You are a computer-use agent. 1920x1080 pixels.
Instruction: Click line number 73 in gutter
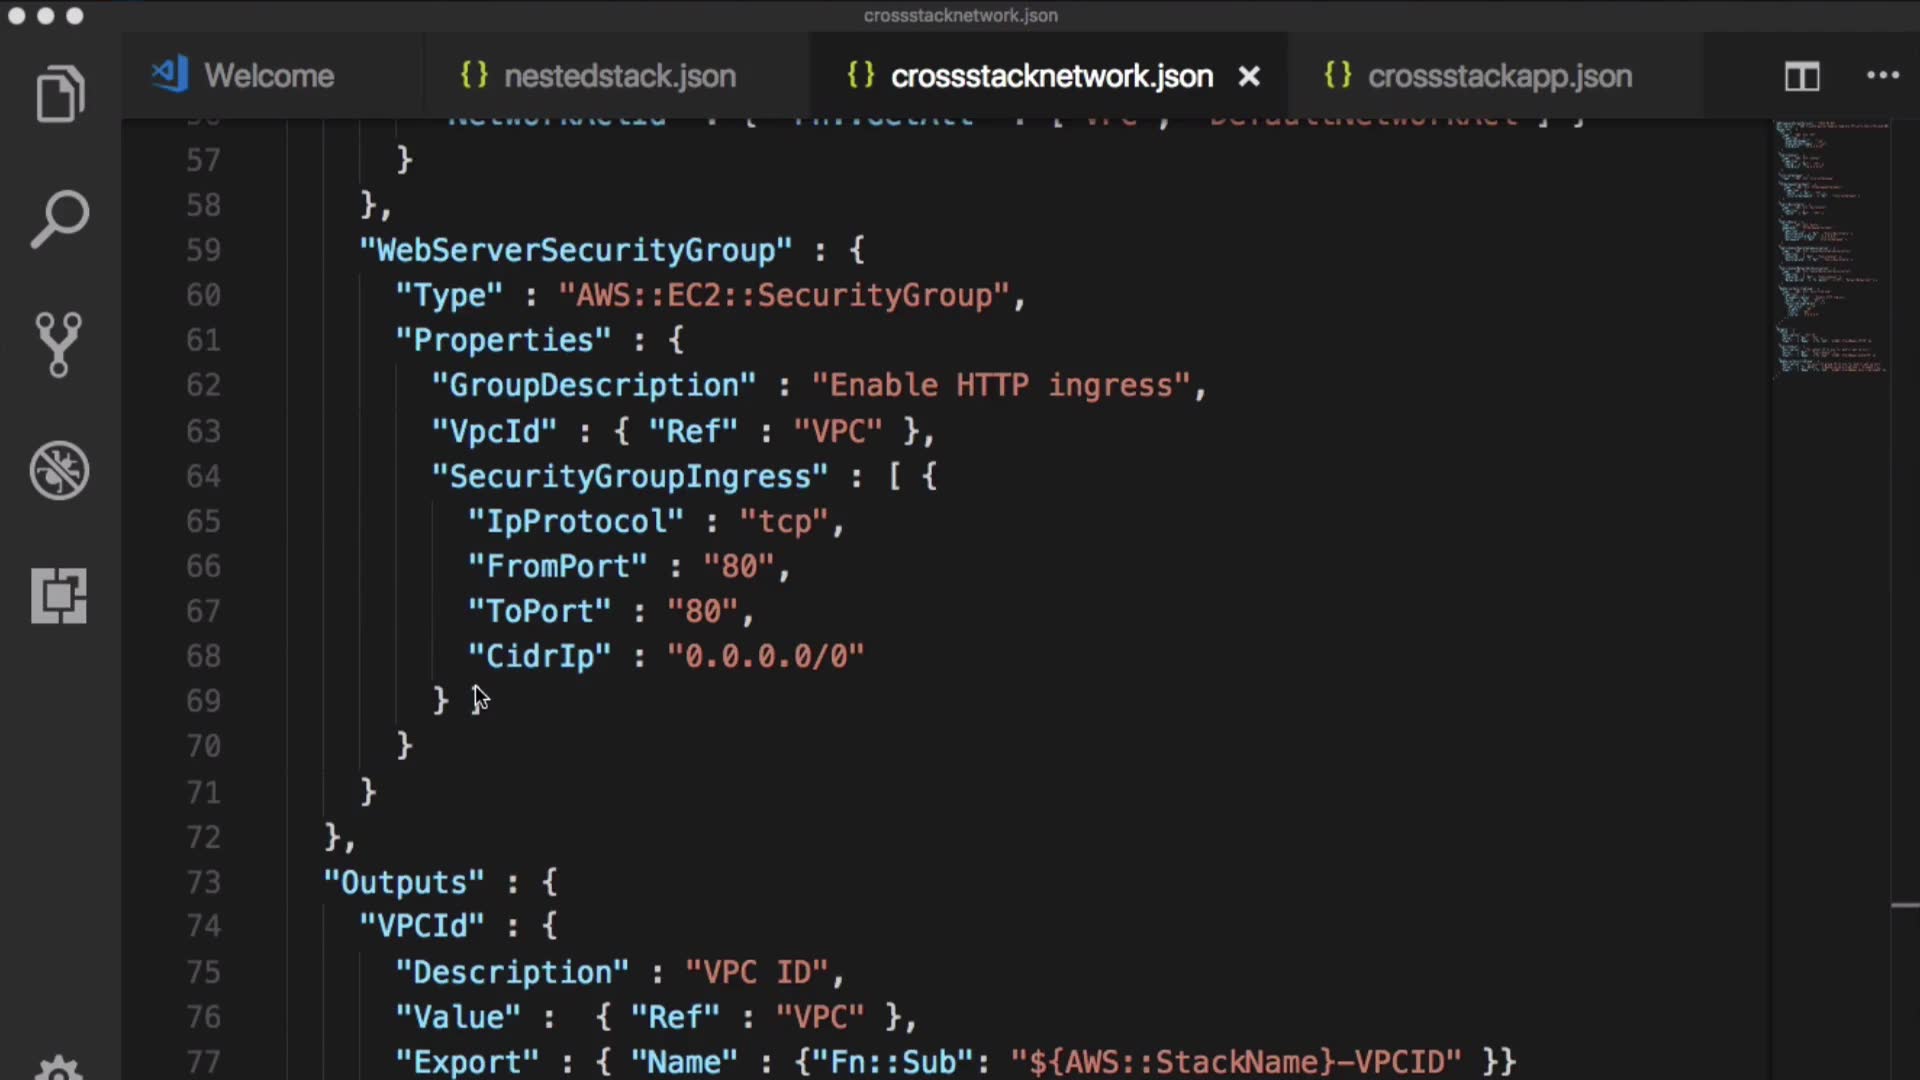[x=203, y=882]
